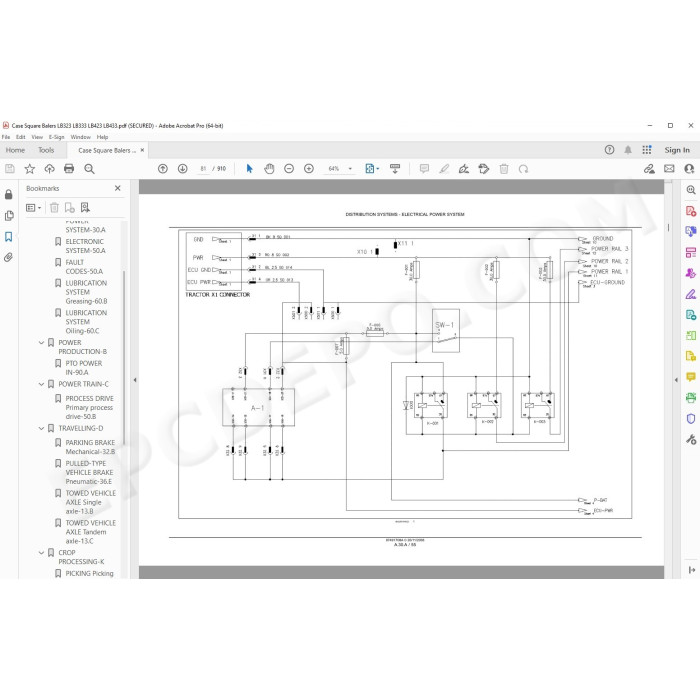Find current bookmark icon

point(85,208)
